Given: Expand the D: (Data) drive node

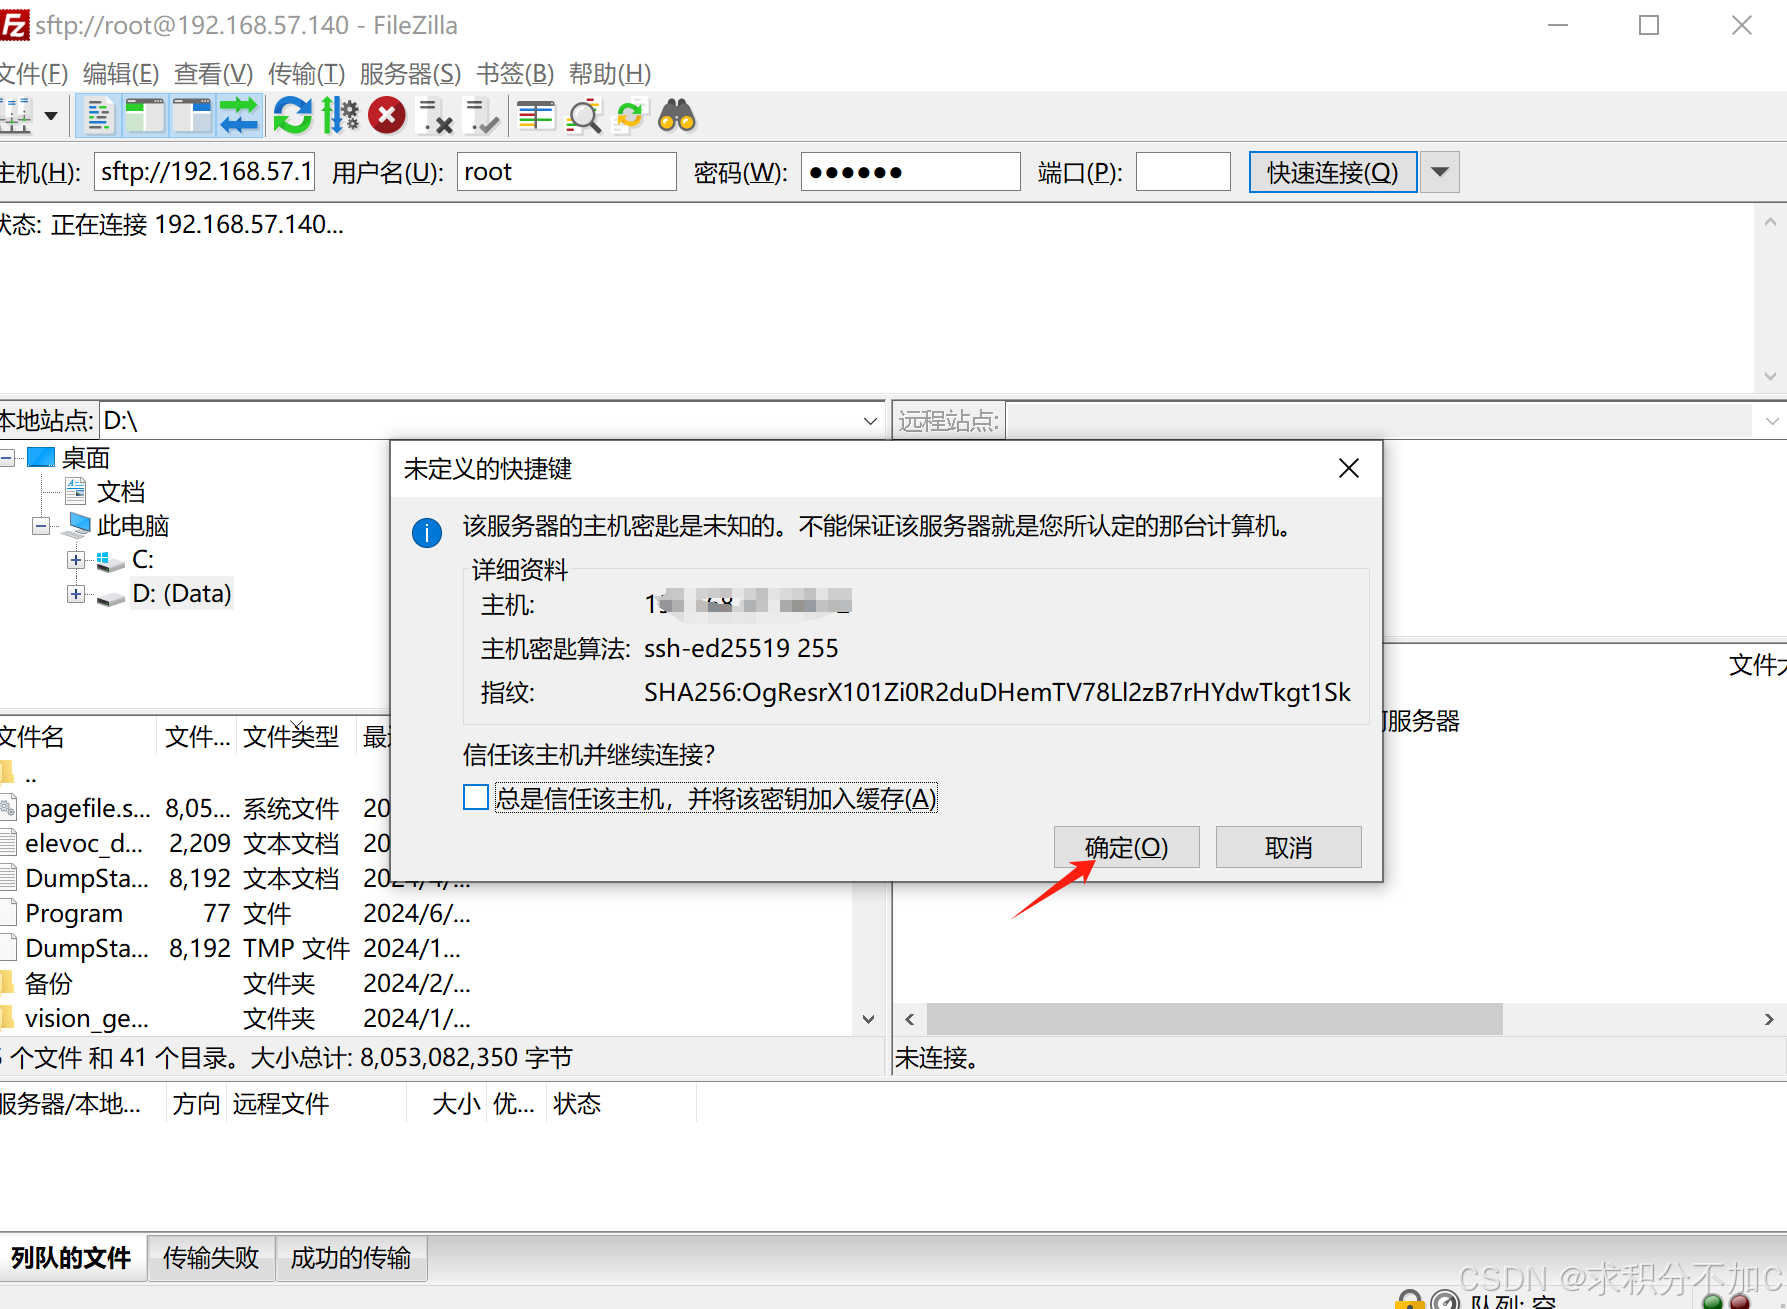Looking at the screenshot, I should [76, 594].
